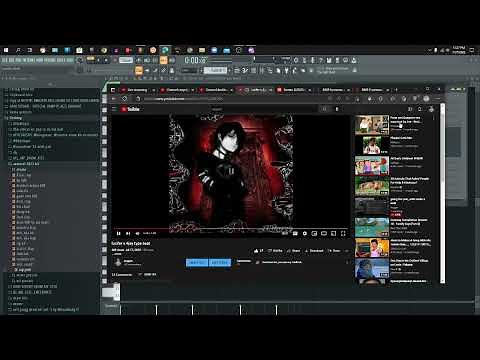480x360 pixels.
Task: Click the browser address bar
Action: tap(233, 99)
